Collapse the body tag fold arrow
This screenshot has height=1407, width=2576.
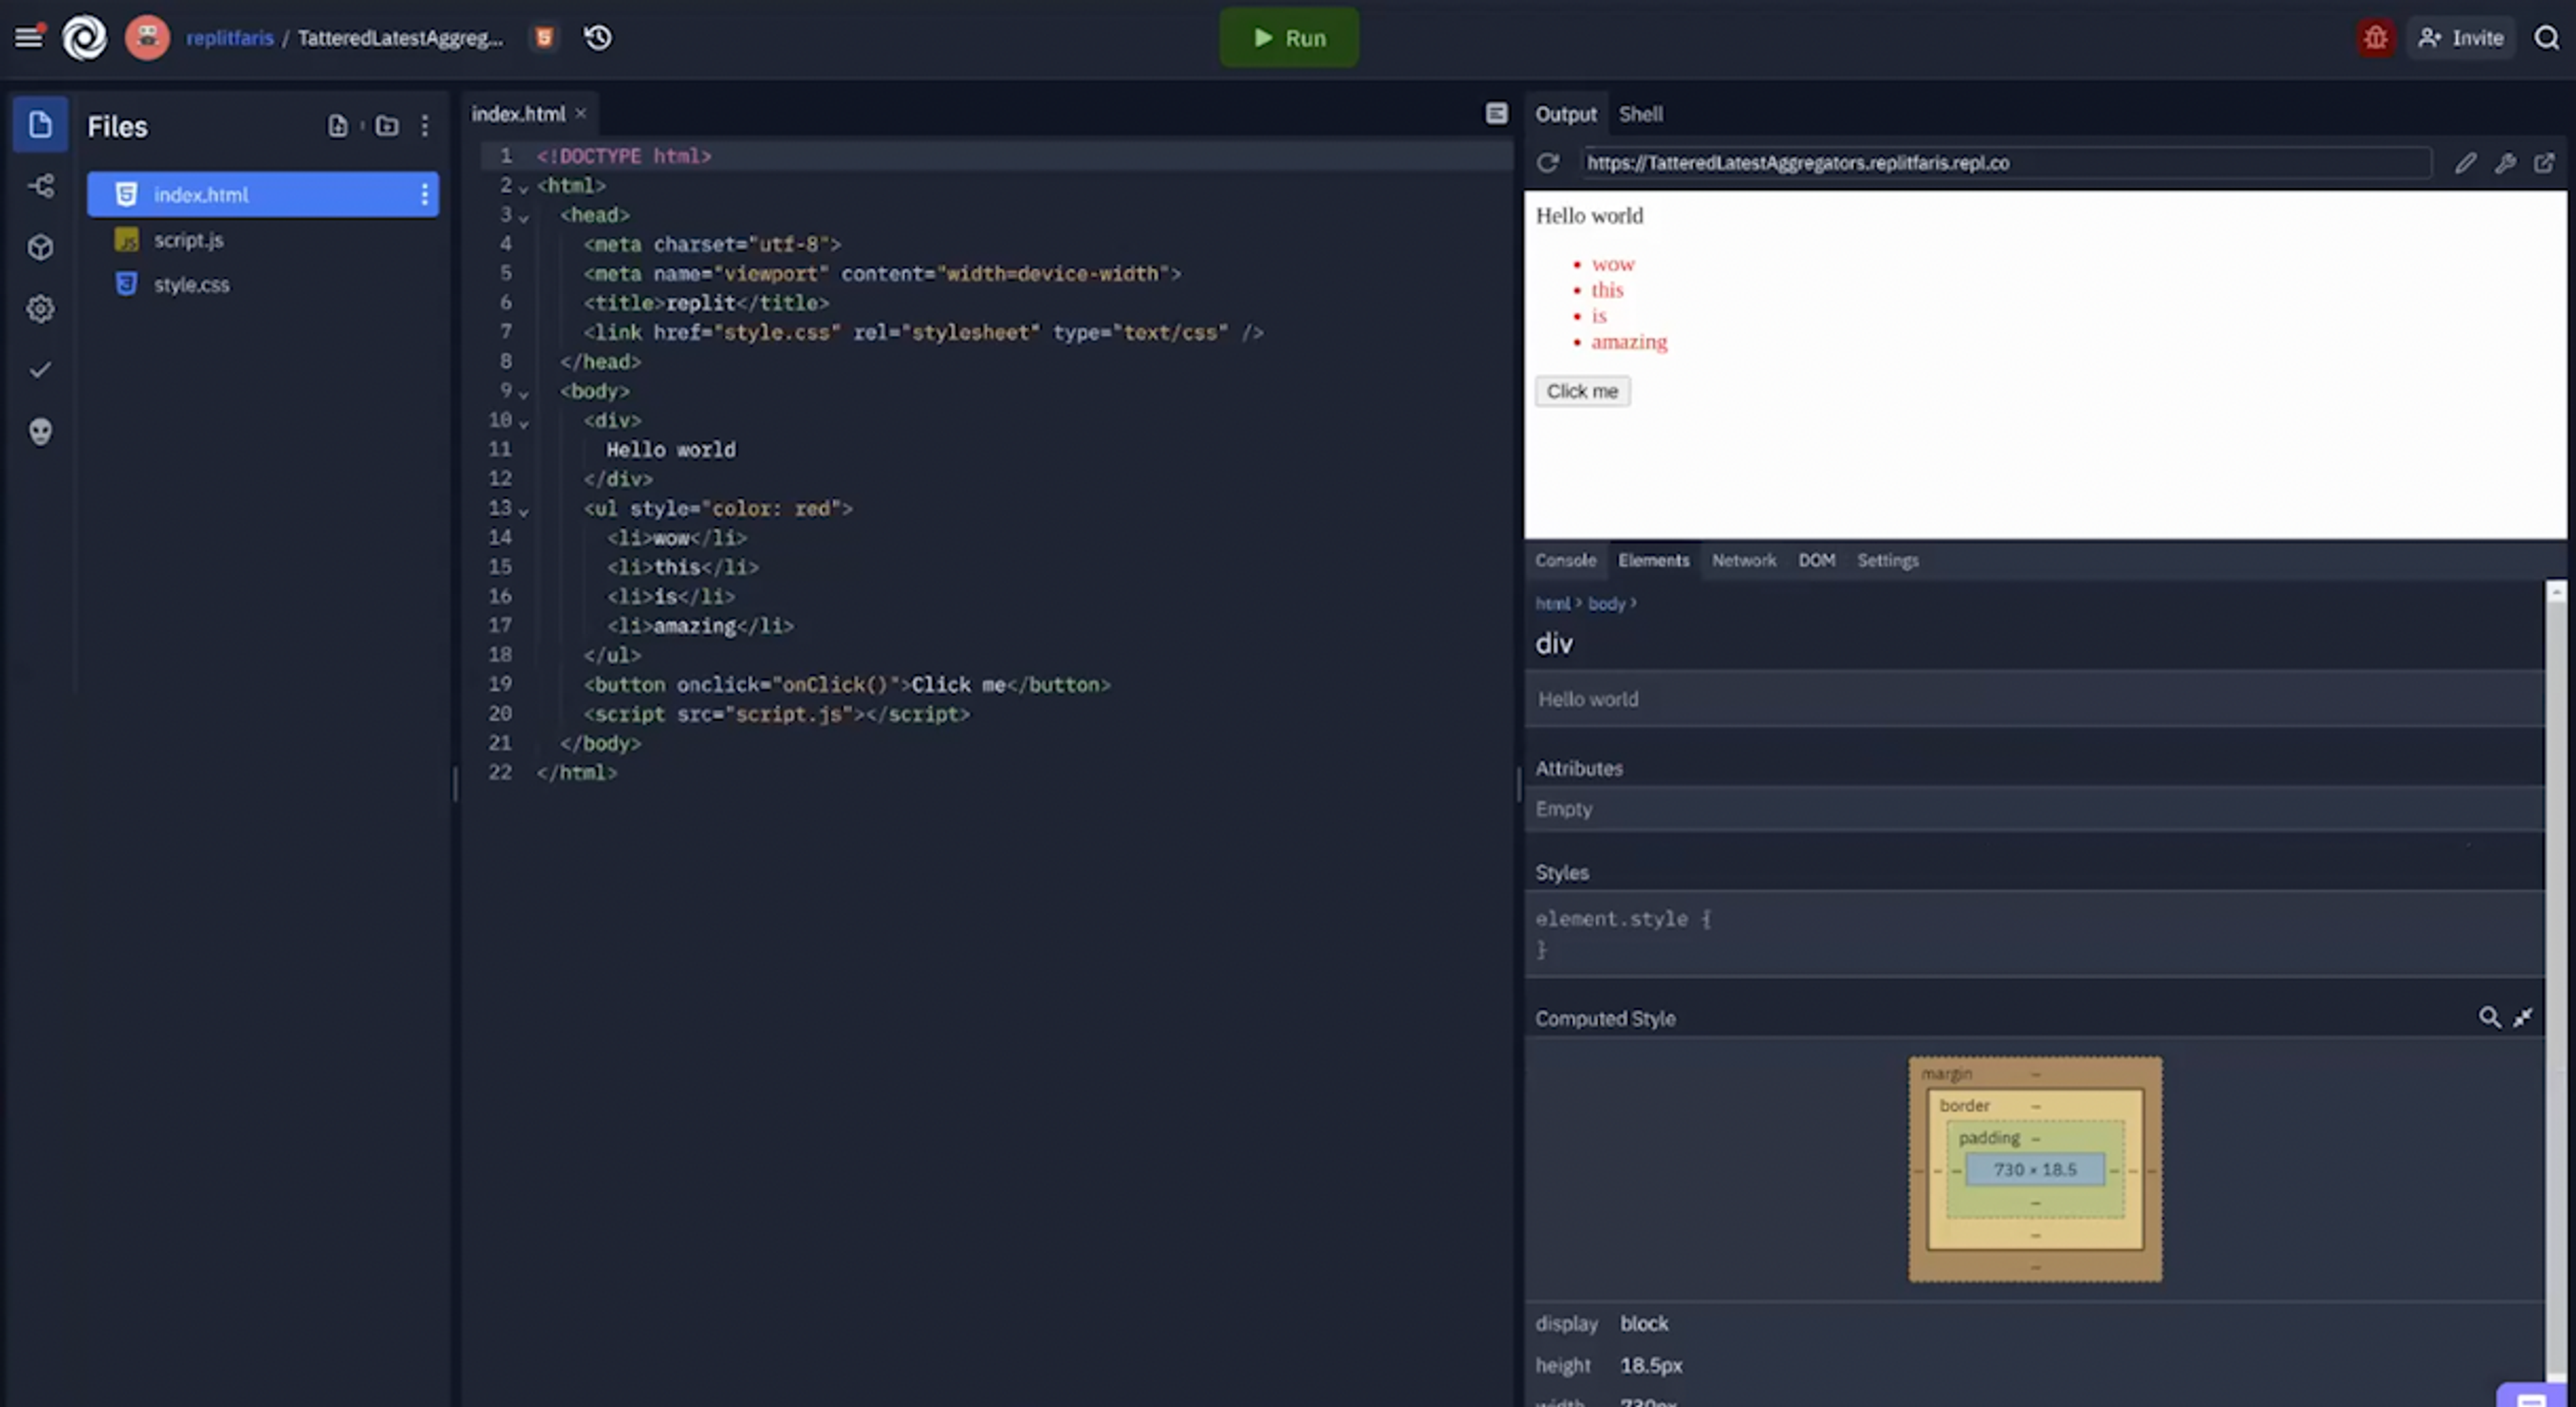tap(523, 393)
